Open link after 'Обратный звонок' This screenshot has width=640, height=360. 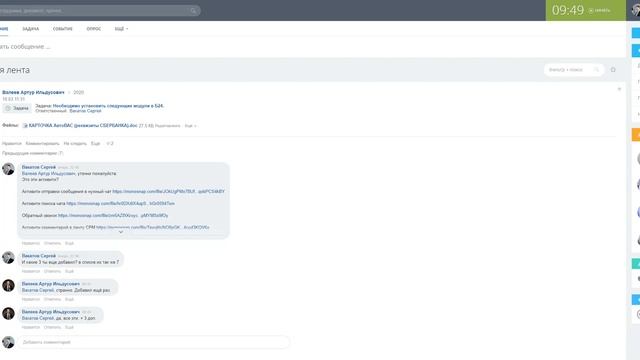click(113, 216)
